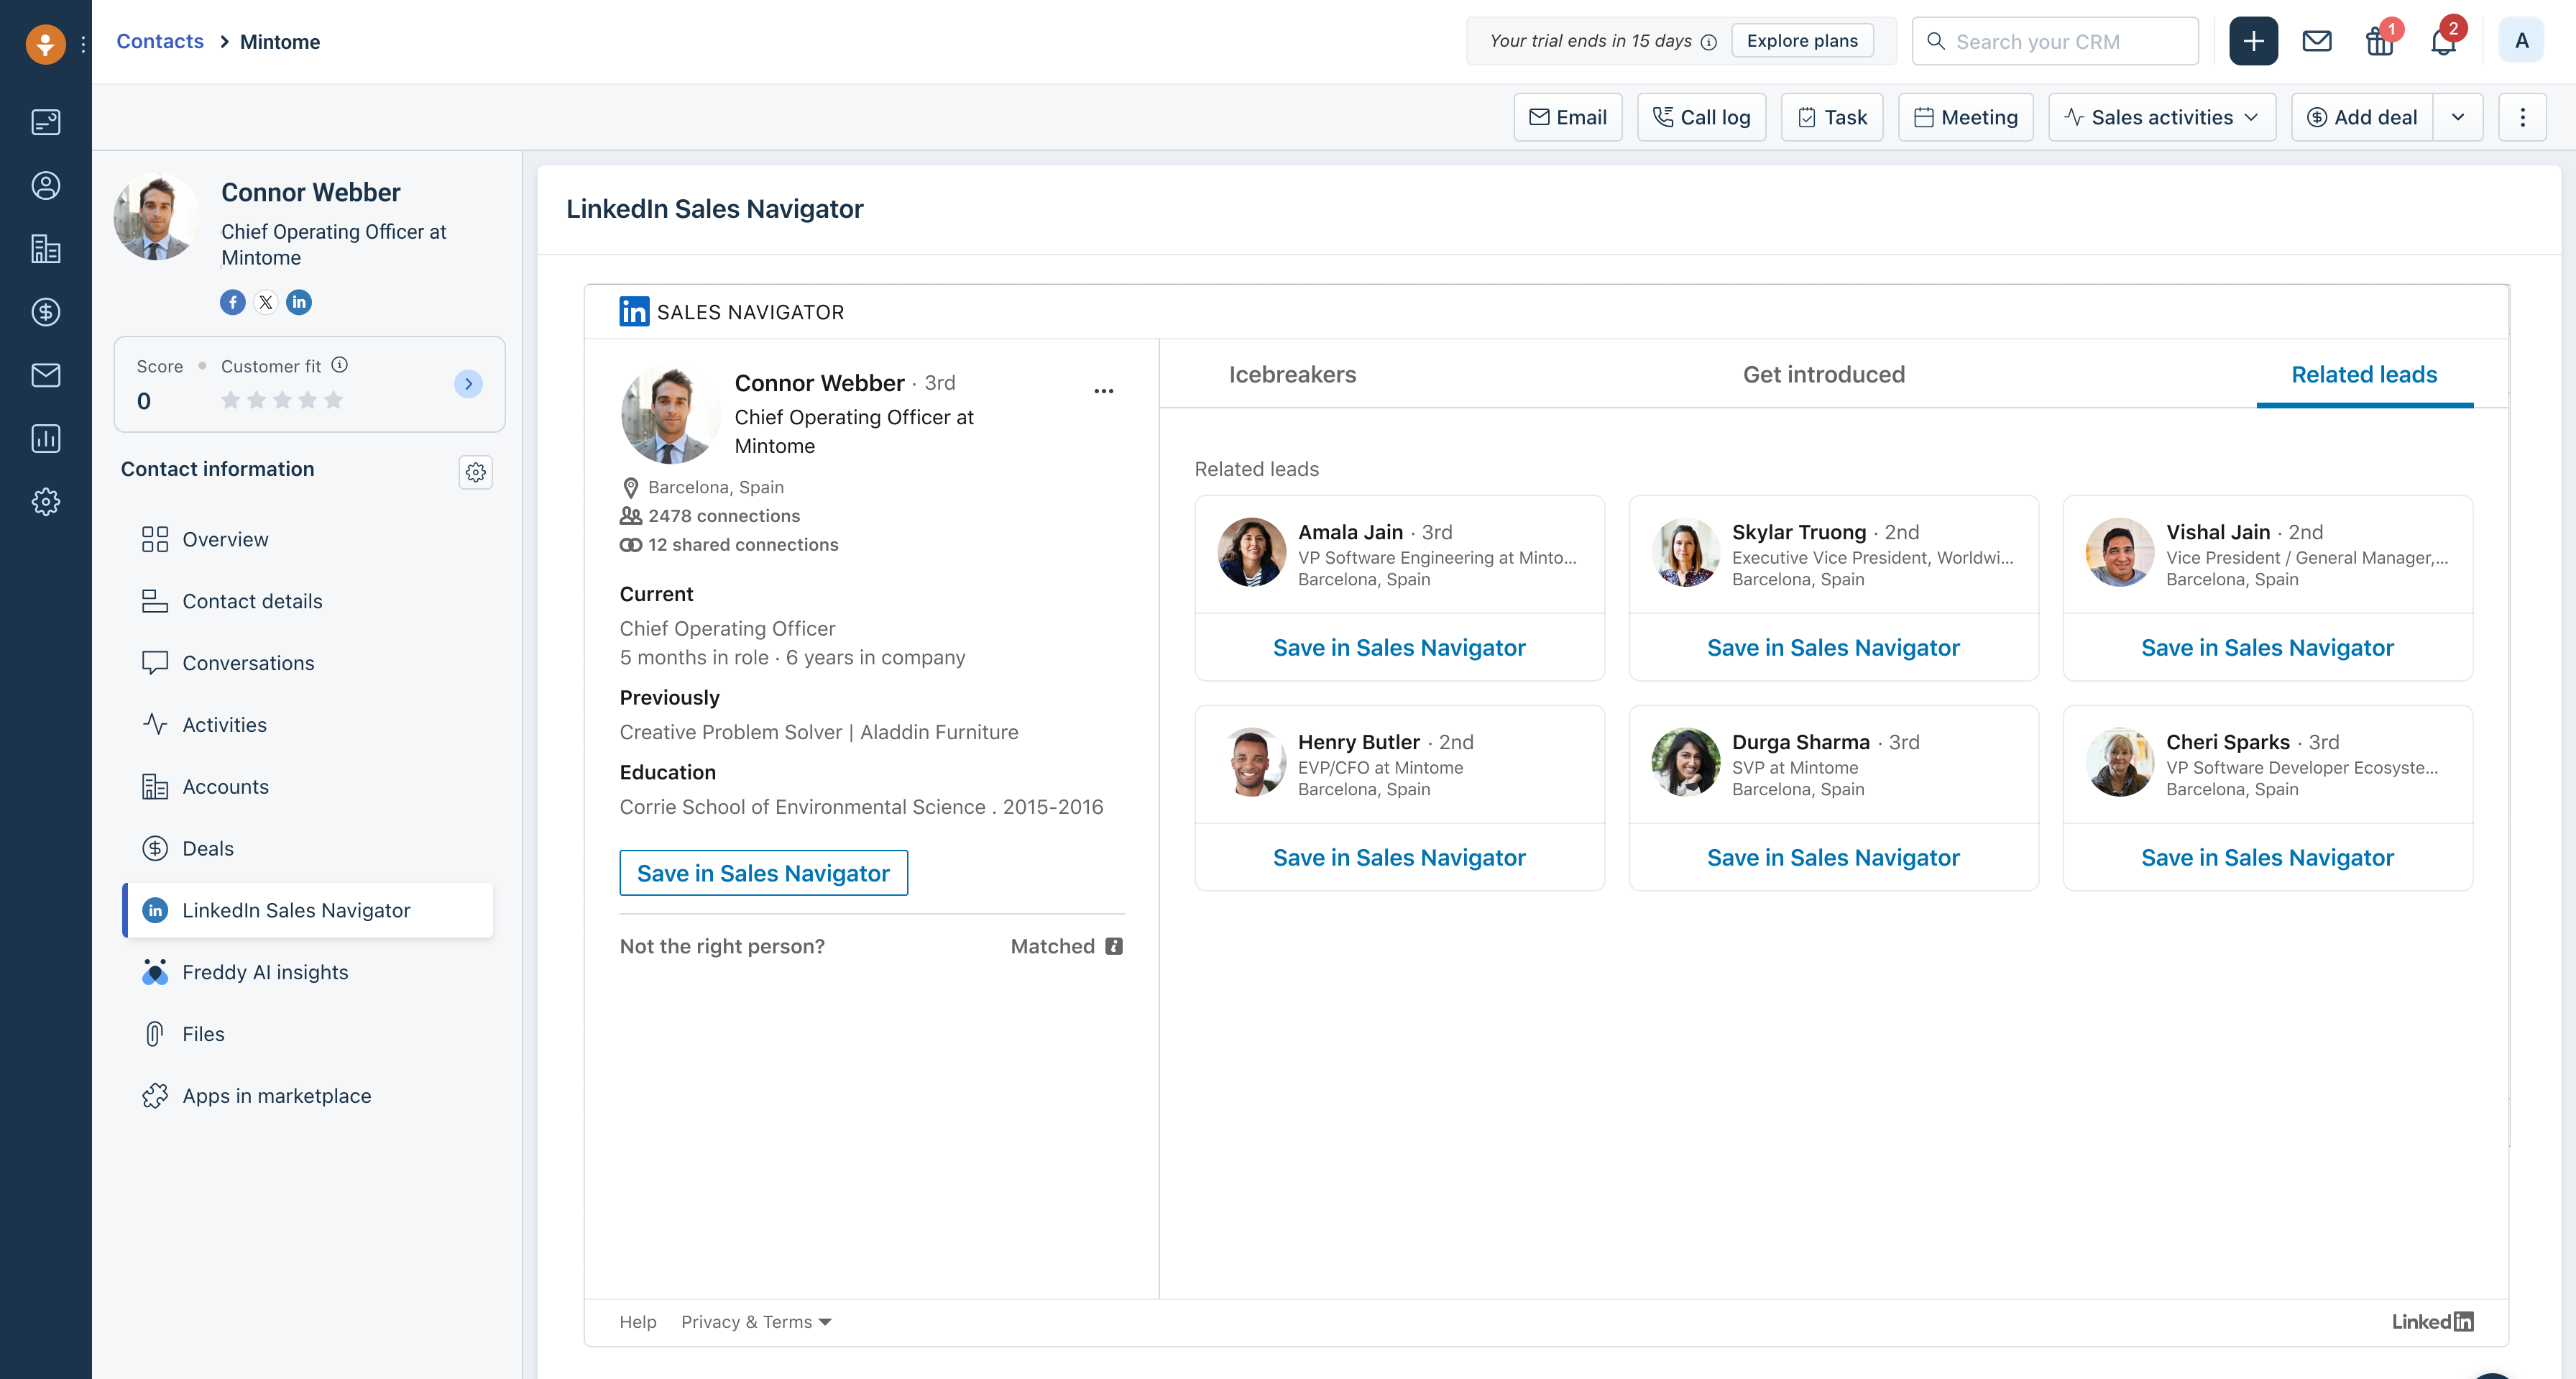Switch to the Icebreakers tab
The height and width of the screenshot is (1379, 2576).
[1292, 374]
